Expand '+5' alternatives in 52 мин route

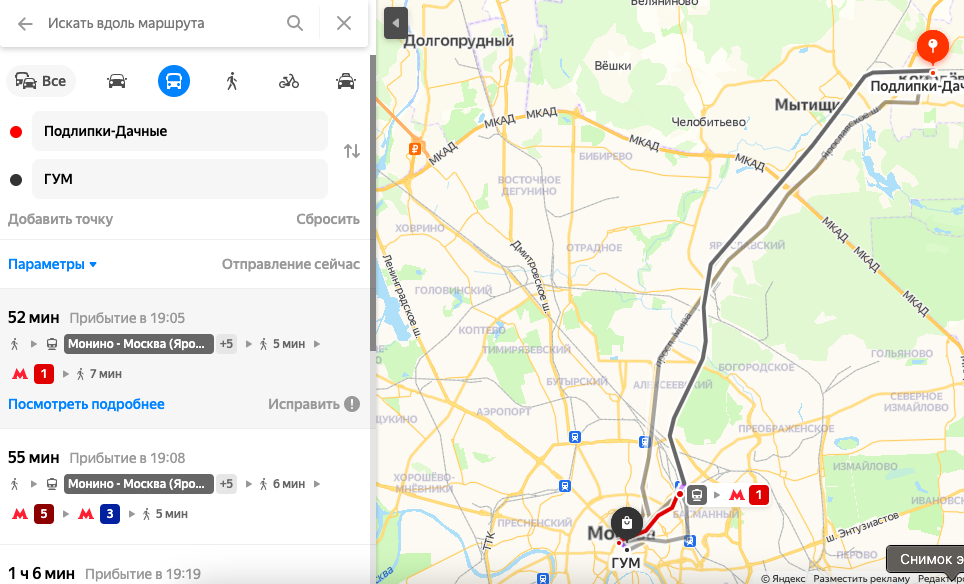pos(227,344)
